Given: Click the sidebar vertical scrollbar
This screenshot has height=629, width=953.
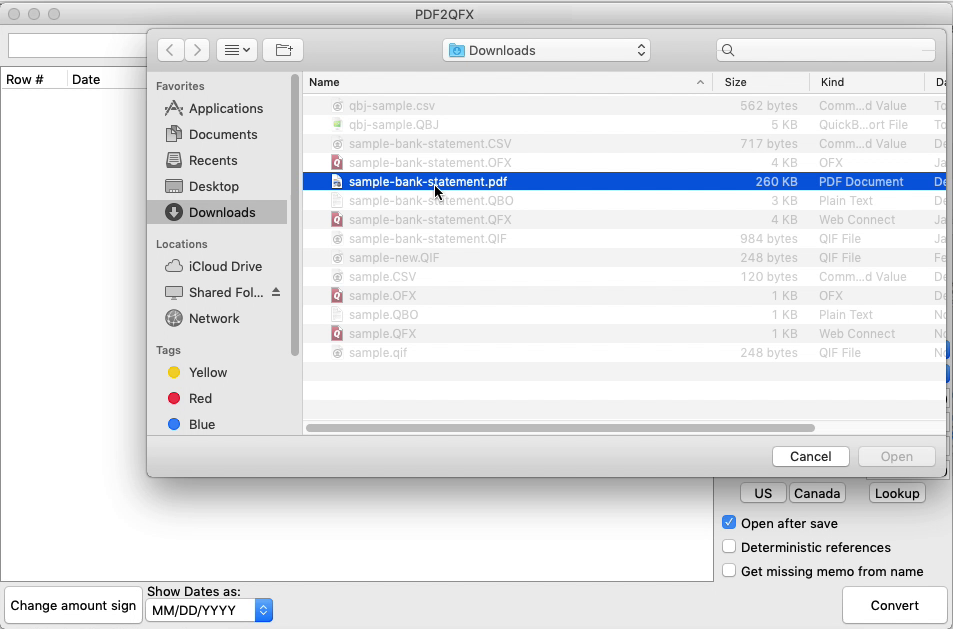Looking at the screenshot, I should 295,215.
